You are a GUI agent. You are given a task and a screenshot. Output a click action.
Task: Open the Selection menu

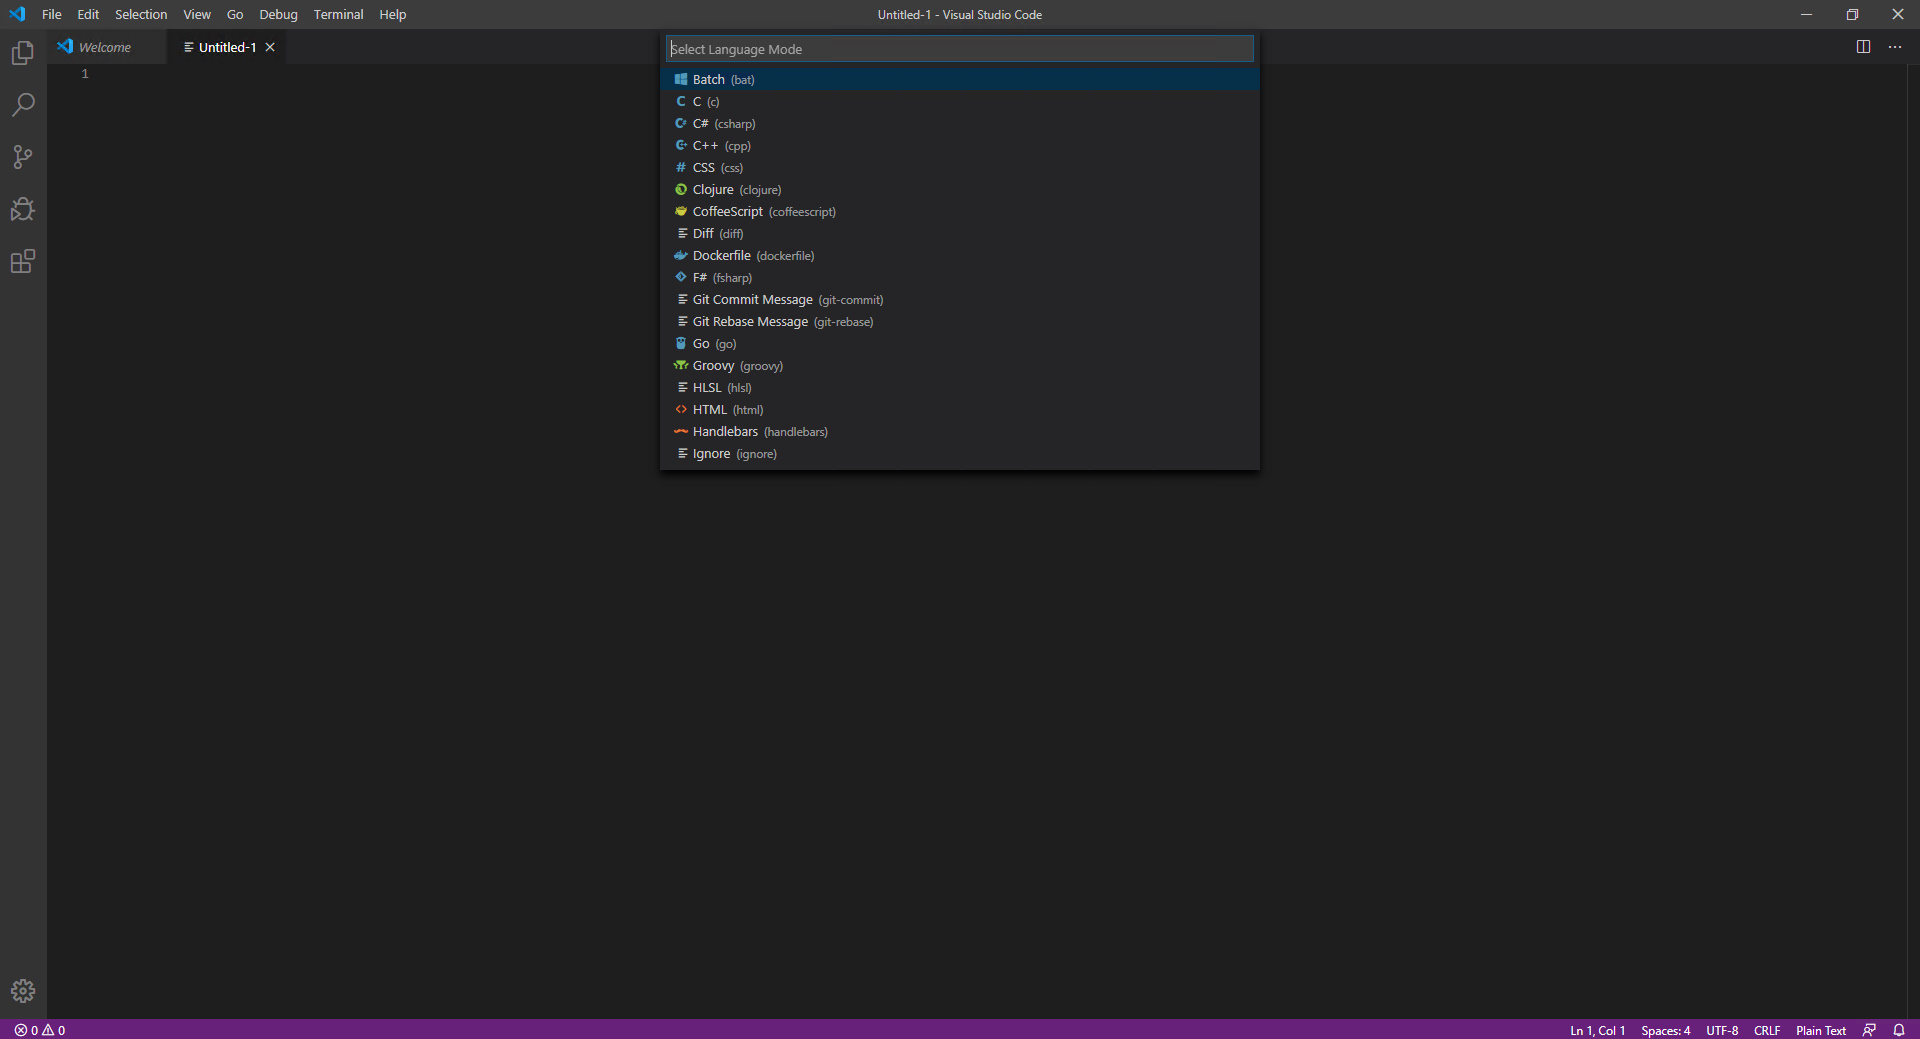point(141,14)
